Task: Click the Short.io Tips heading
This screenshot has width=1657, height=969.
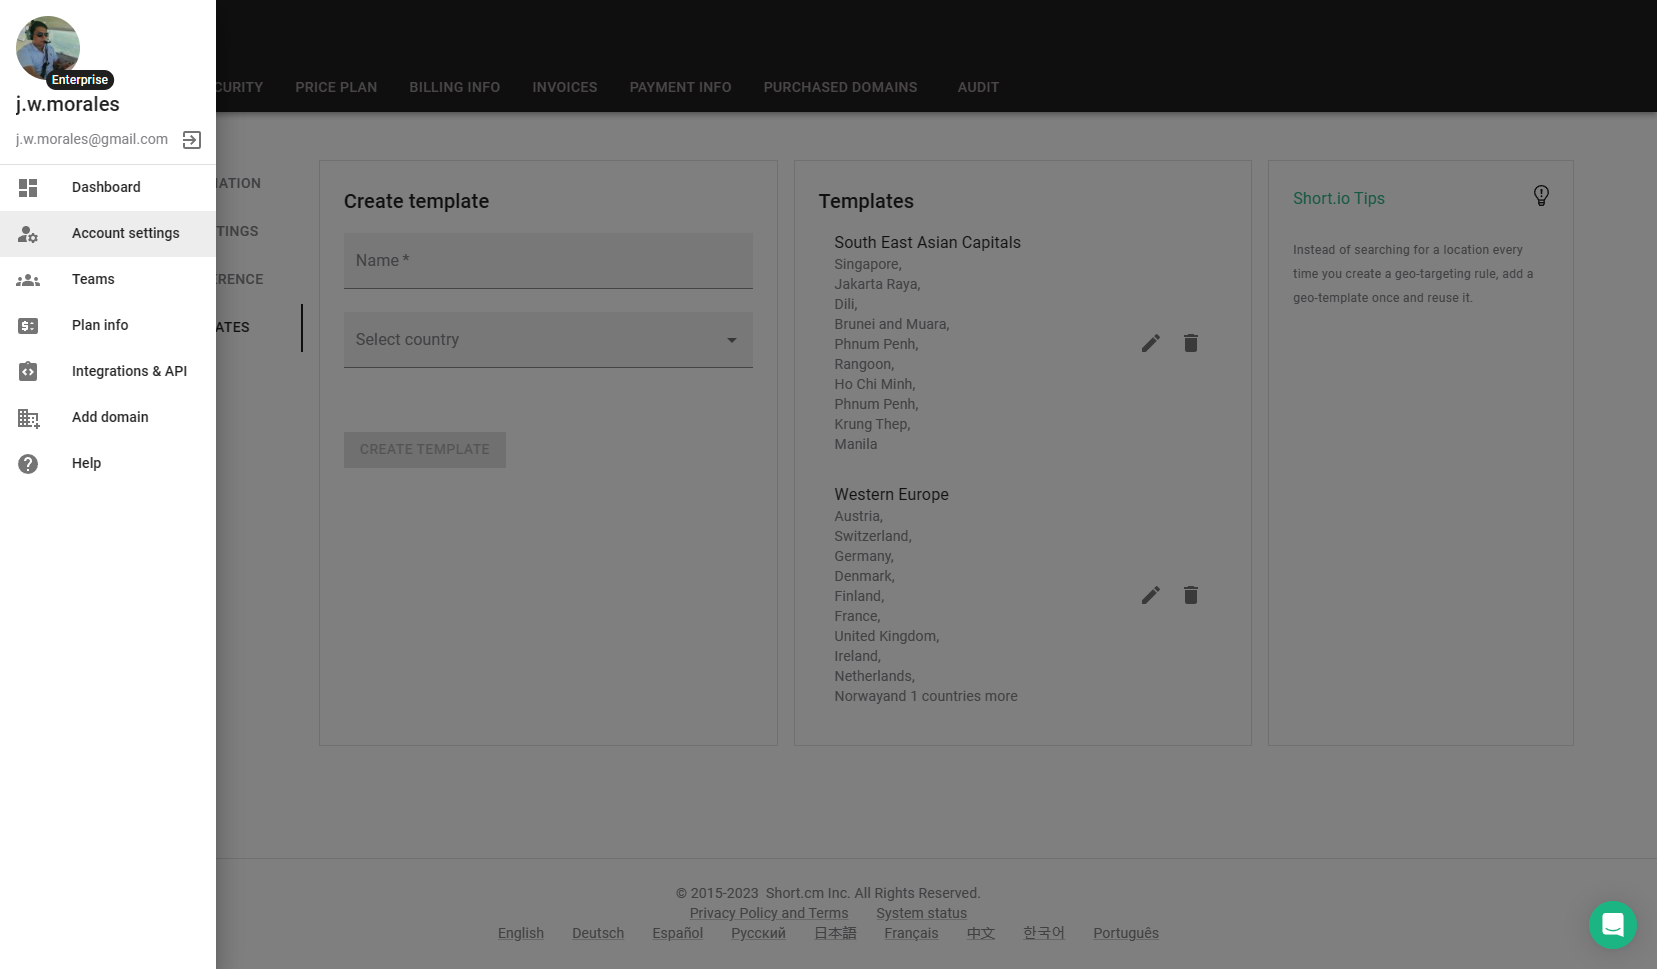Action: point(1339,198)
